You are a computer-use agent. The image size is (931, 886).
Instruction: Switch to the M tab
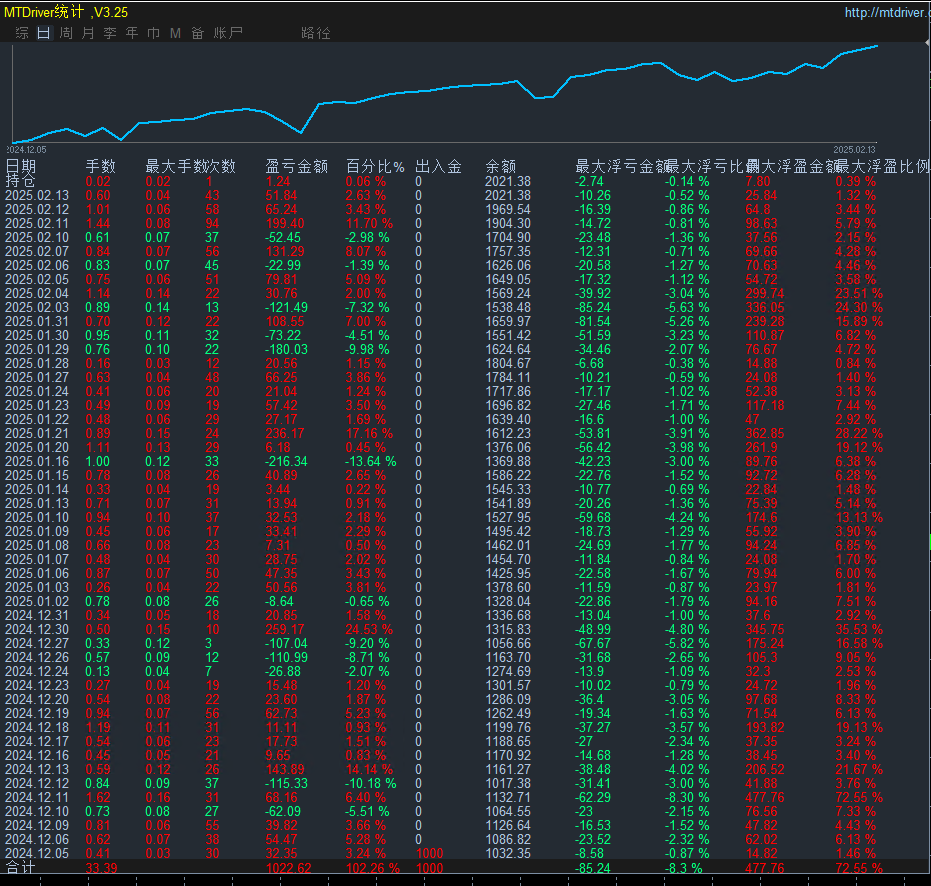pyautogui.click(x=175, y=33)
